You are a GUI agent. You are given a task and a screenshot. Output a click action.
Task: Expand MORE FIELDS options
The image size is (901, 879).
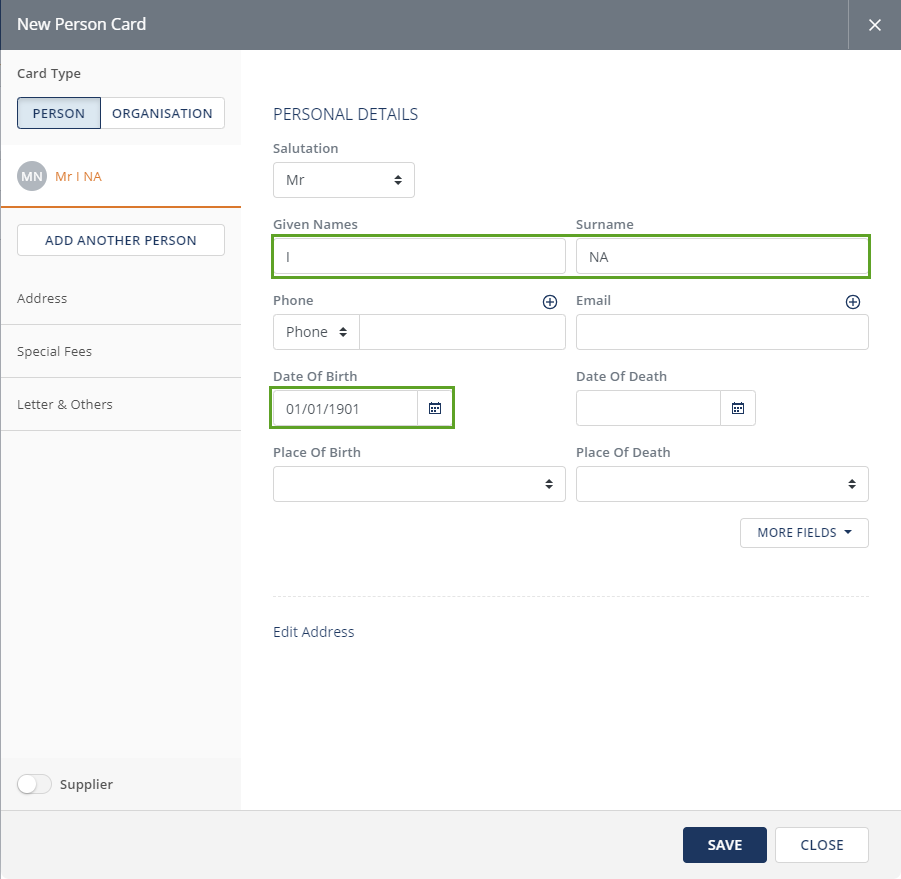pos(804,533)
